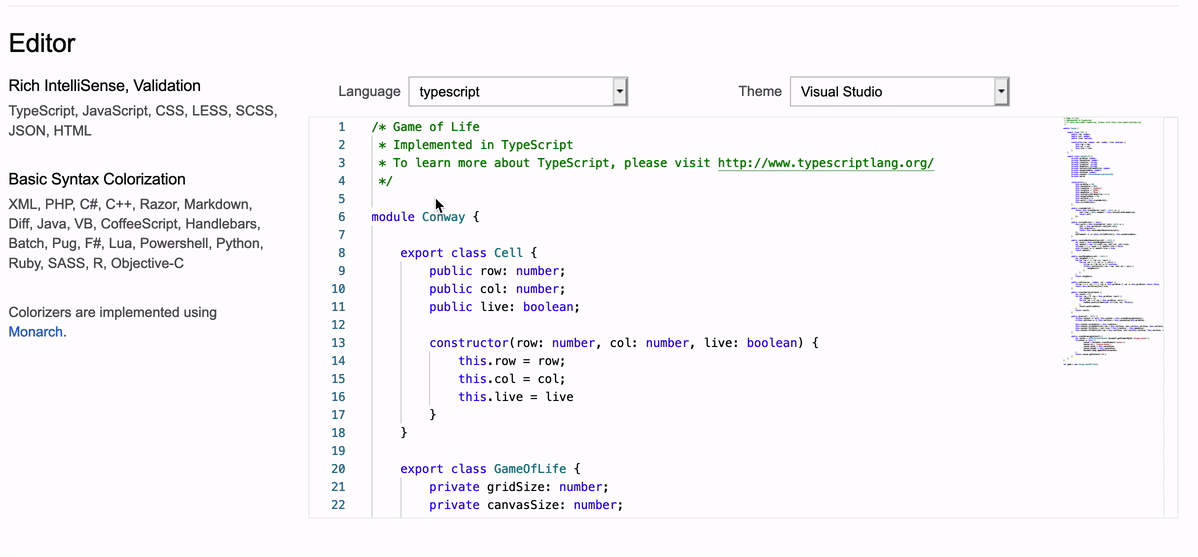1198x557 pixels.
Task: Click 'Basic Syntax Colorization' heading
Action: [97, 180]
